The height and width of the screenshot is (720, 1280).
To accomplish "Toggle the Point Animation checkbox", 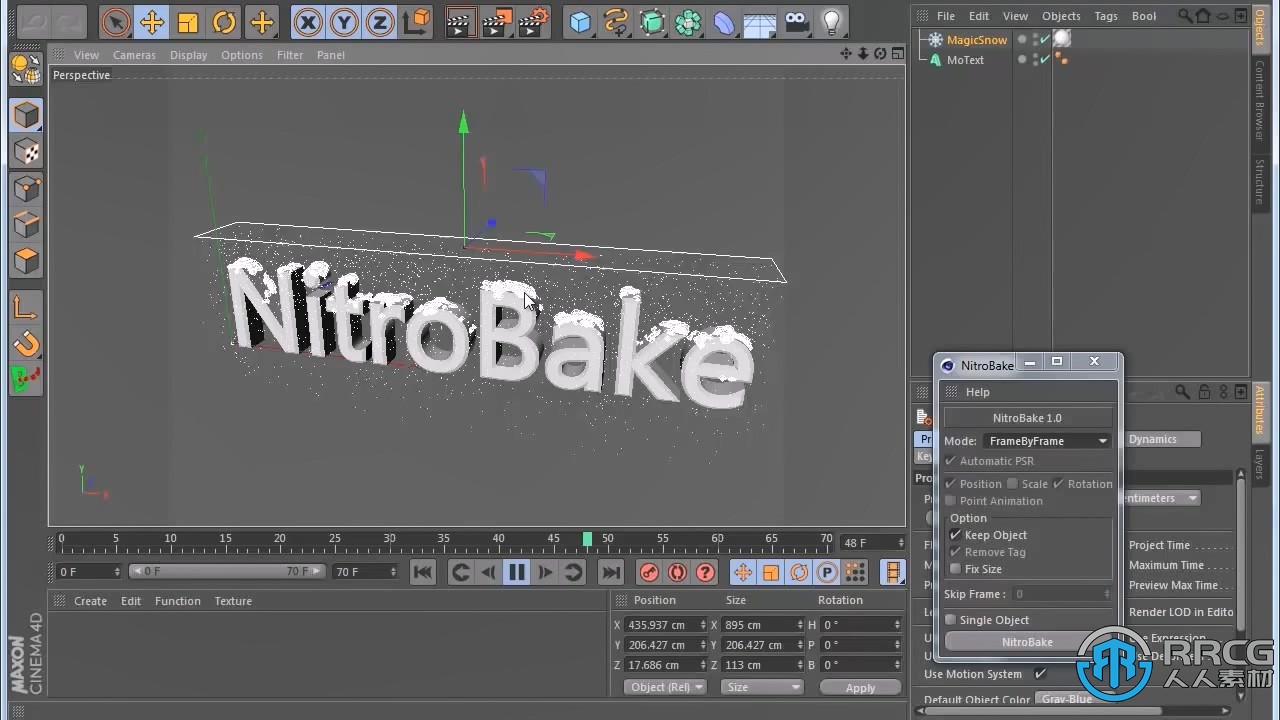I will 950,501.
